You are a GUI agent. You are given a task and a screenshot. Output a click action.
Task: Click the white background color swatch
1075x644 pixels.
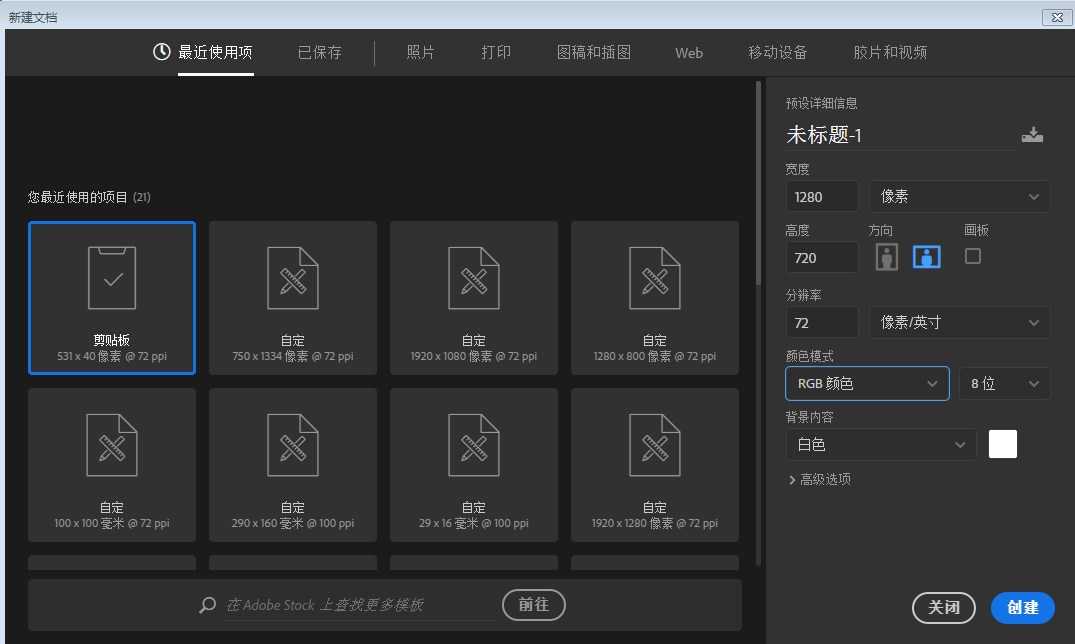coord(1002,444)
